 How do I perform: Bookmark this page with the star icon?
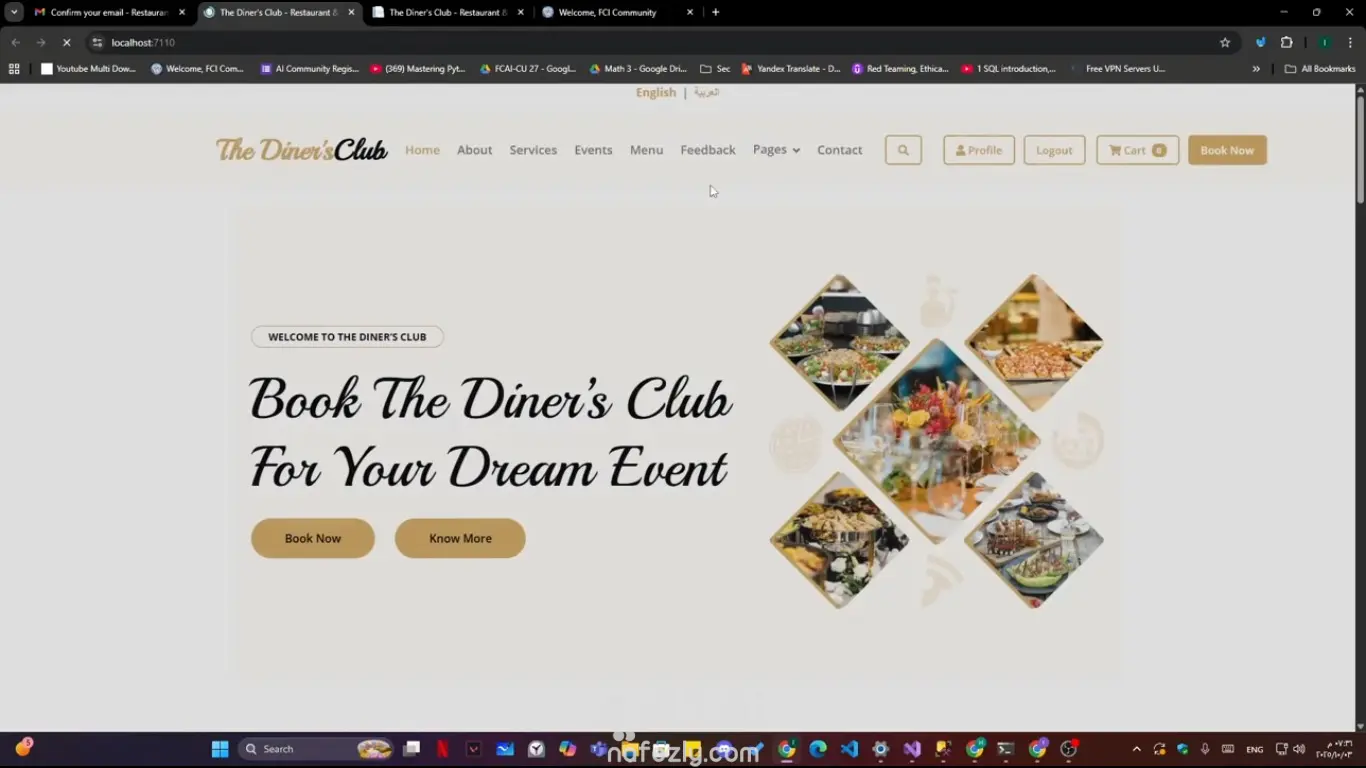coord(1225,42)
